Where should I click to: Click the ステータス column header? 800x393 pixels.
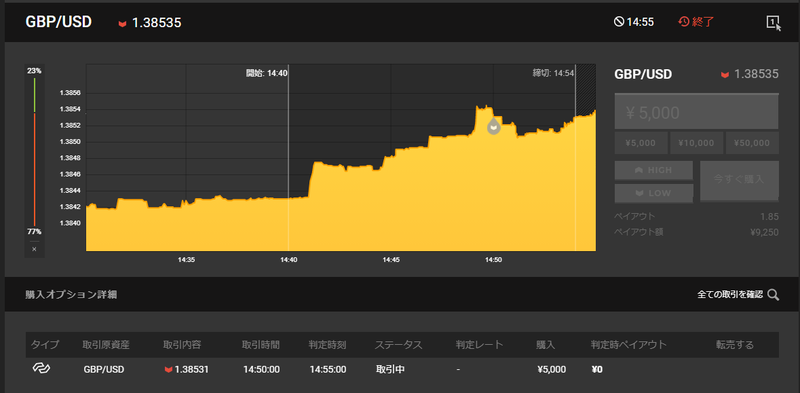pyautogui.click(x=398, y=345)
